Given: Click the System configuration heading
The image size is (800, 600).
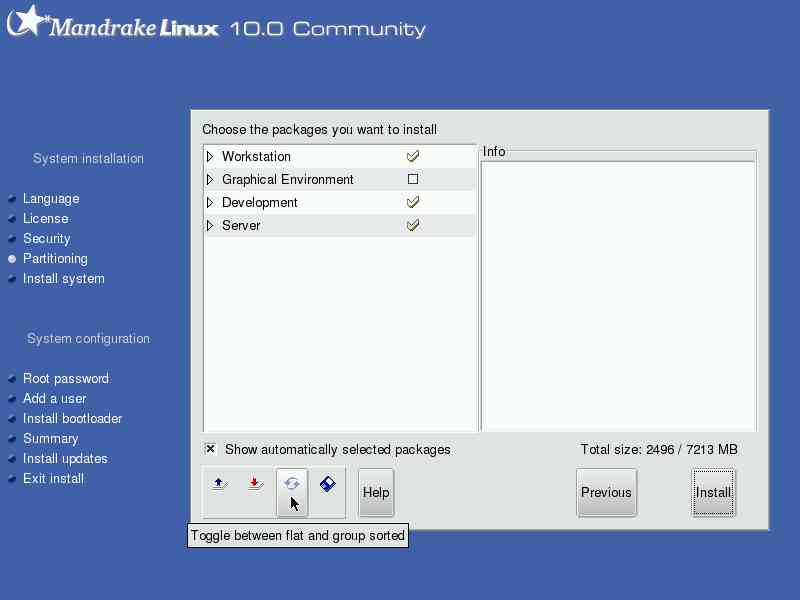Looking at the screenshot, I should tap(88, 339).
